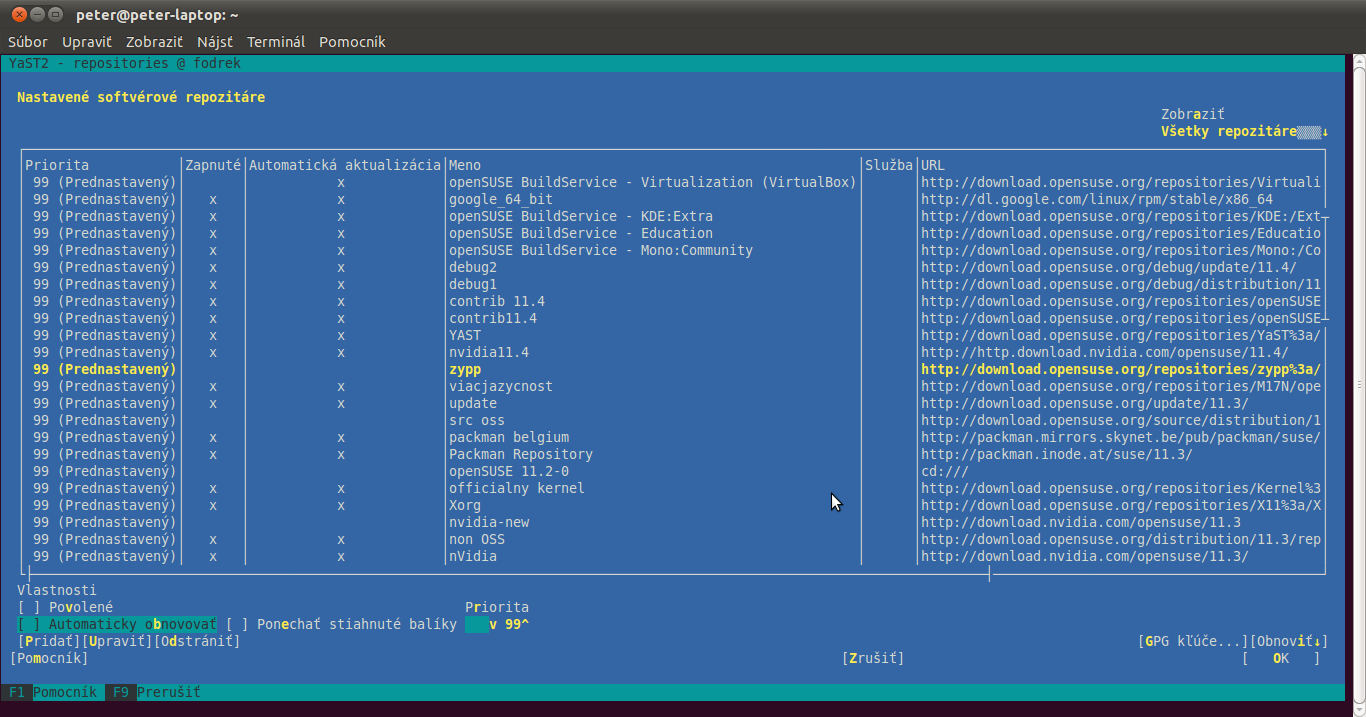Viewport: 1366px width, 717px height.
Task: Click the bracketed Pomocník button above the function-key bar
Action: 49,658
